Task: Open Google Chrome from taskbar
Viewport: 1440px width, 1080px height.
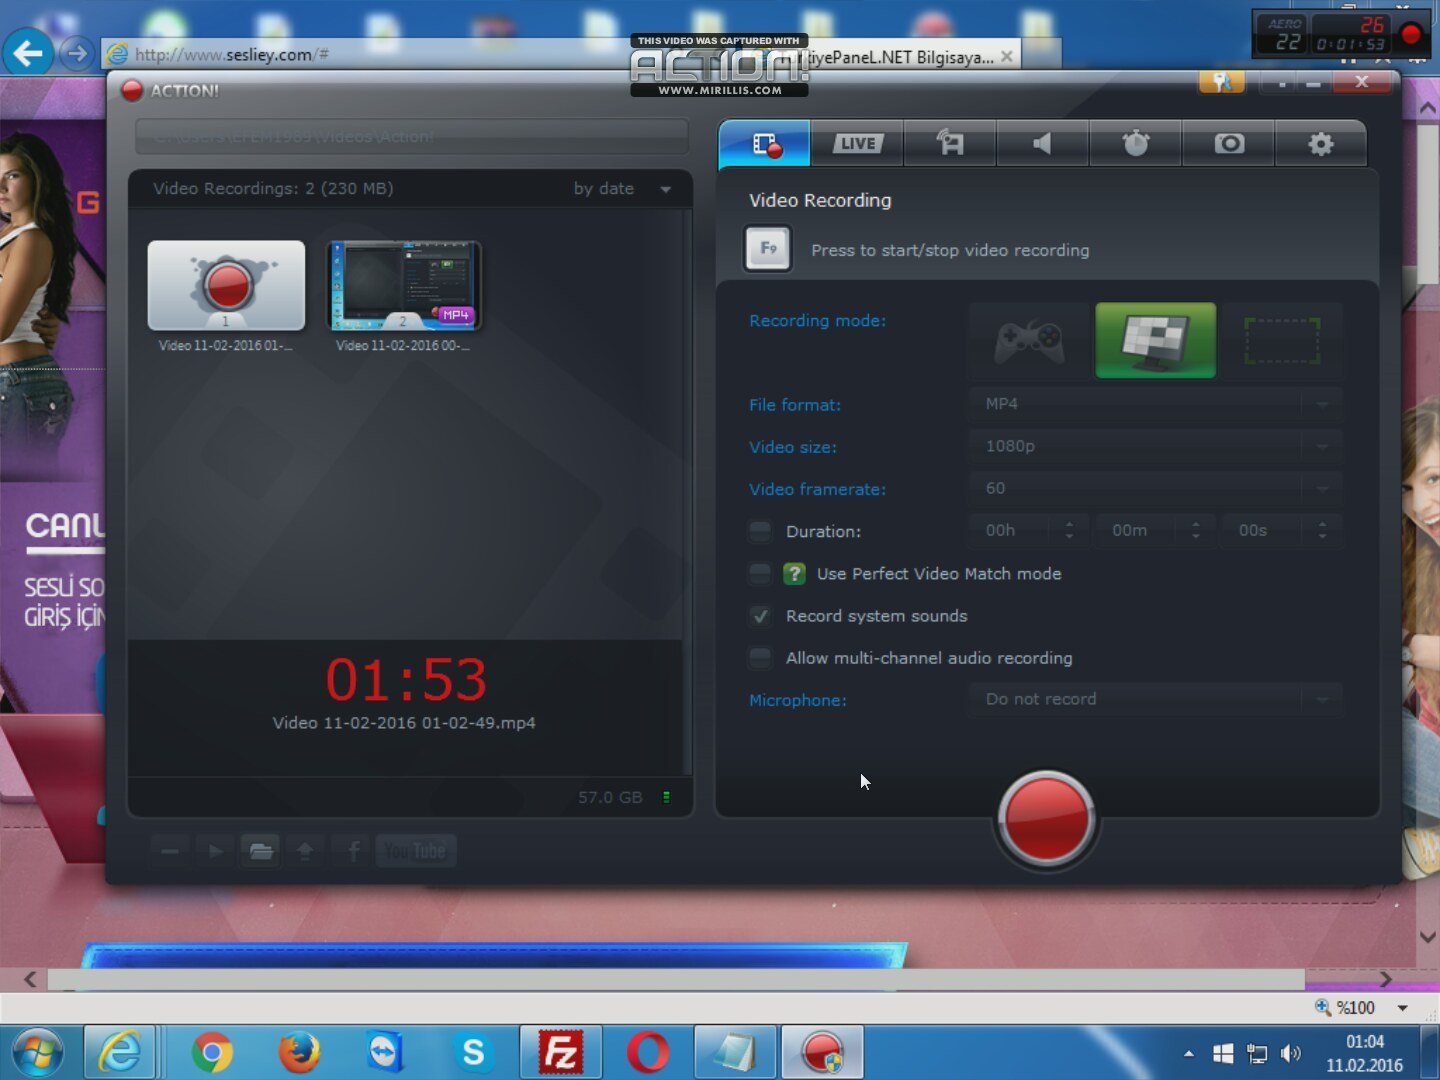Action: 212,1053
